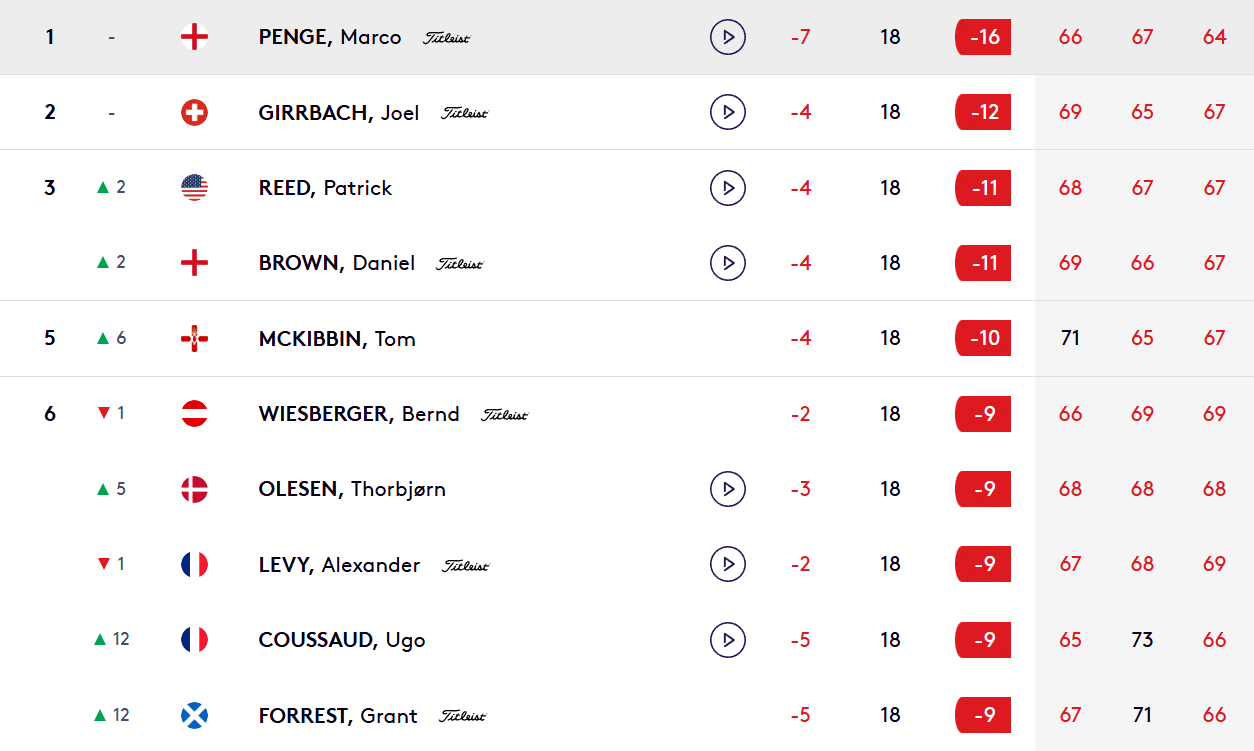Click the England flag beside Marco Penge
Image resolution: width=1254 pixels, height=751 pixels.
(194, 38)
